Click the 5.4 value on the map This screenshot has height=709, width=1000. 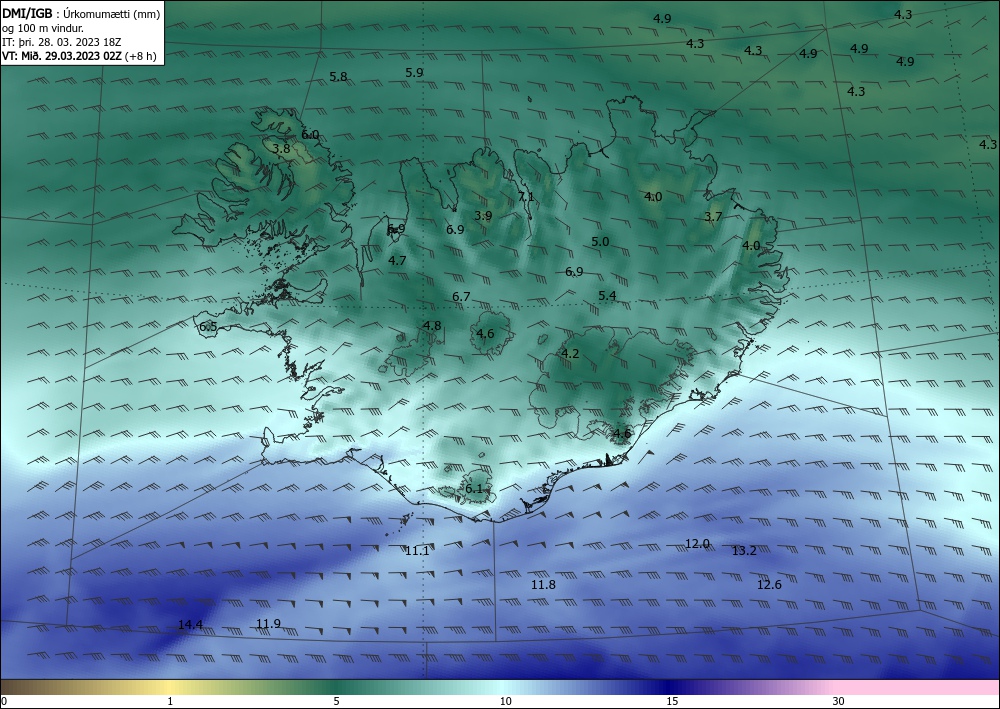click(x=607, y=296)
